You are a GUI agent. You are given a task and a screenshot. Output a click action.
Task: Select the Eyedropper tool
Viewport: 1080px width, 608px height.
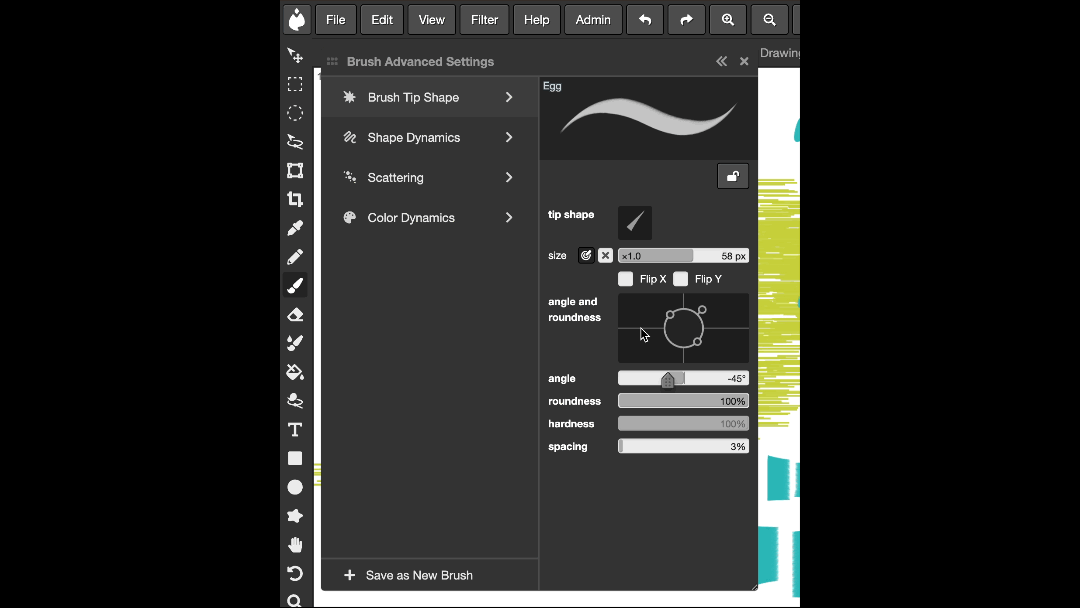(295, 228)
